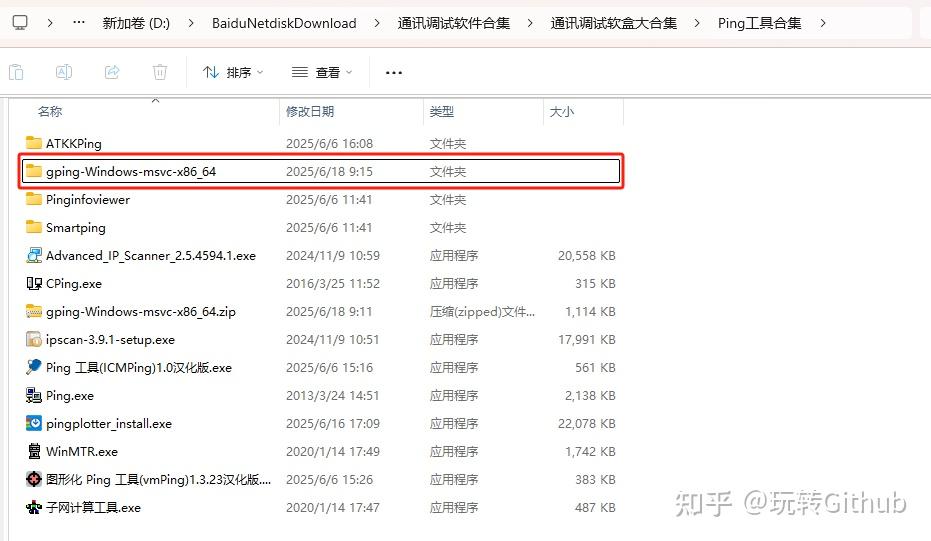Click folder name ATKKPing

coord(74,144)
